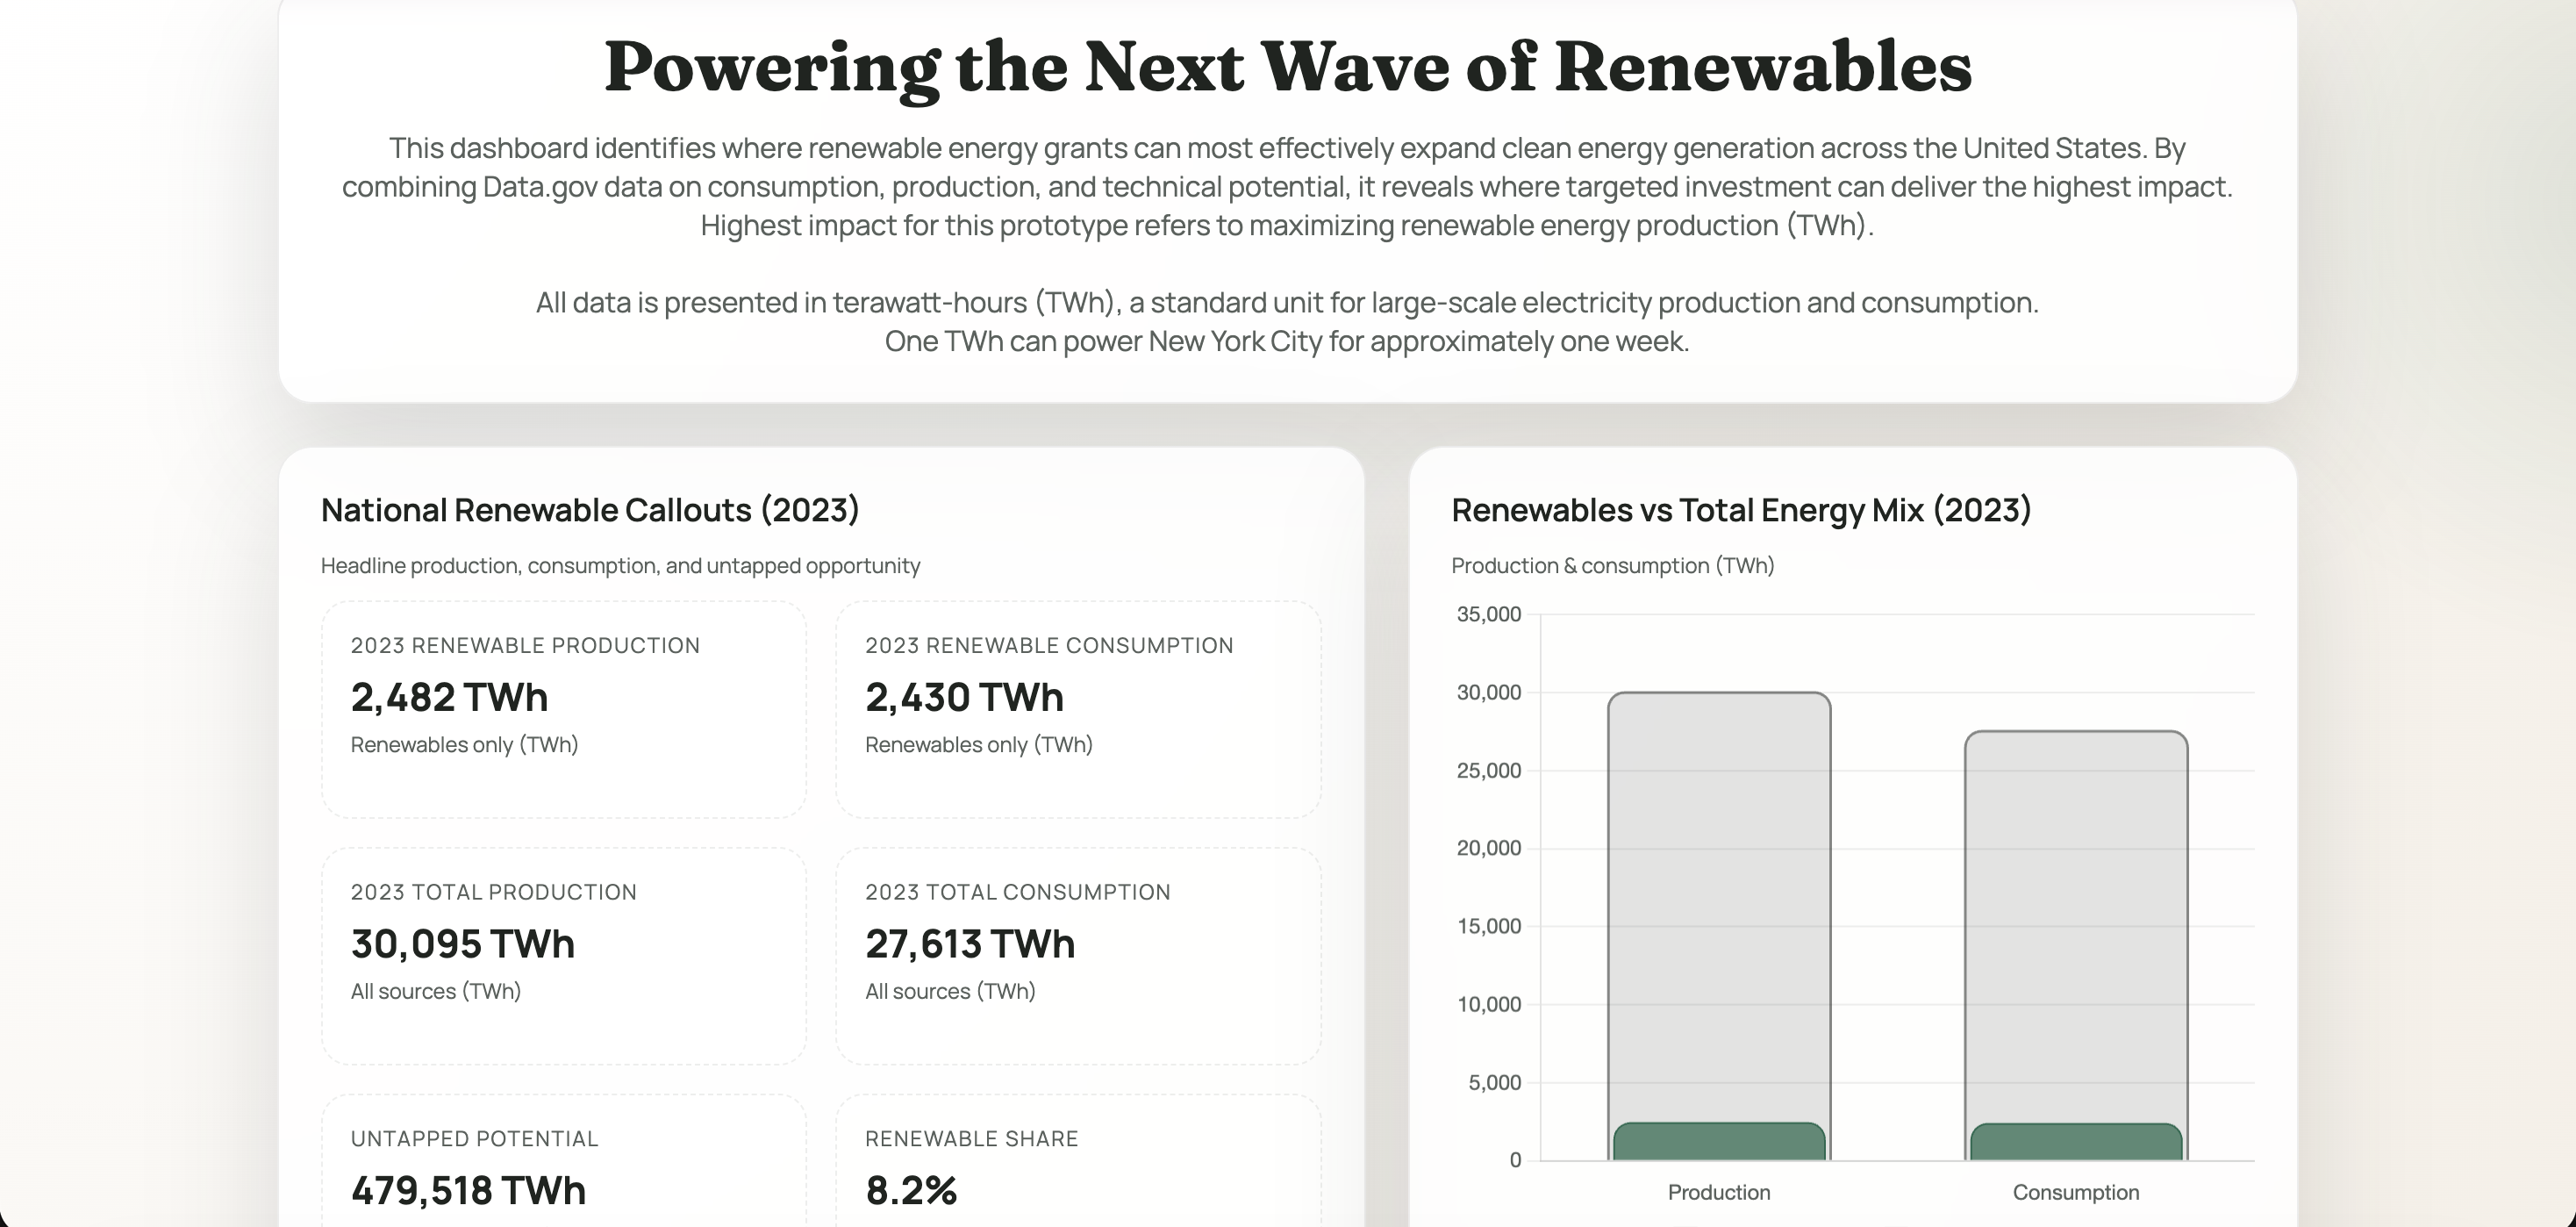Click the '30,000' y-axis tick label
The image size is (2576, 1227).
click(x=1488, y=692)
